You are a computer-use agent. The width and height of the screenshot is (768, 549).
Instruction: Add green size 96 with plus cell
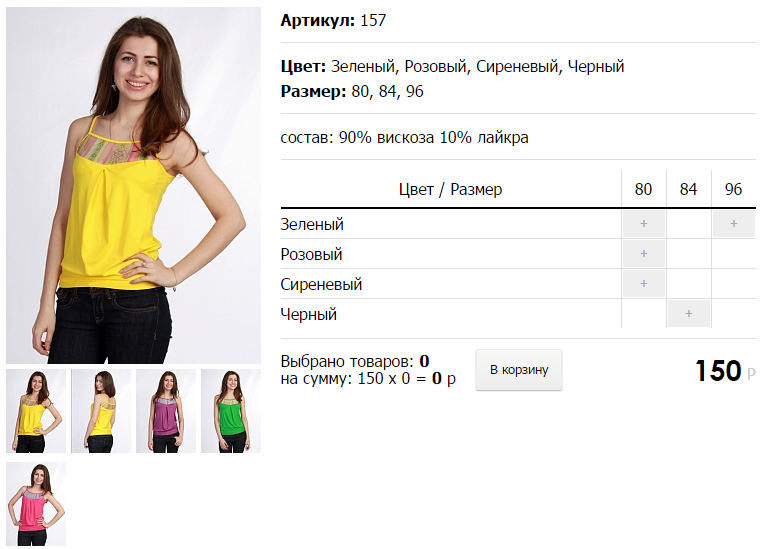click(x=734, y=224)
